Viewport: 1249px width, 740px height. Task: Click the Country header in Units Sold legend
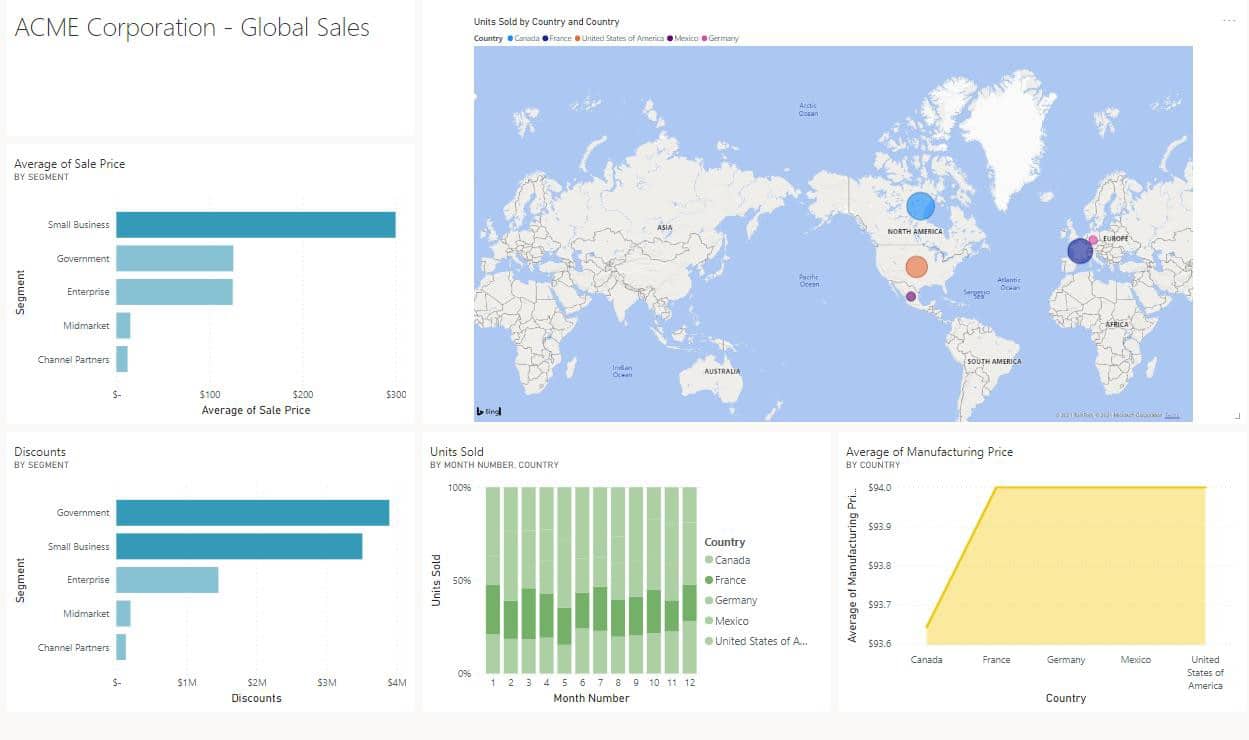(x=725, y=542)
